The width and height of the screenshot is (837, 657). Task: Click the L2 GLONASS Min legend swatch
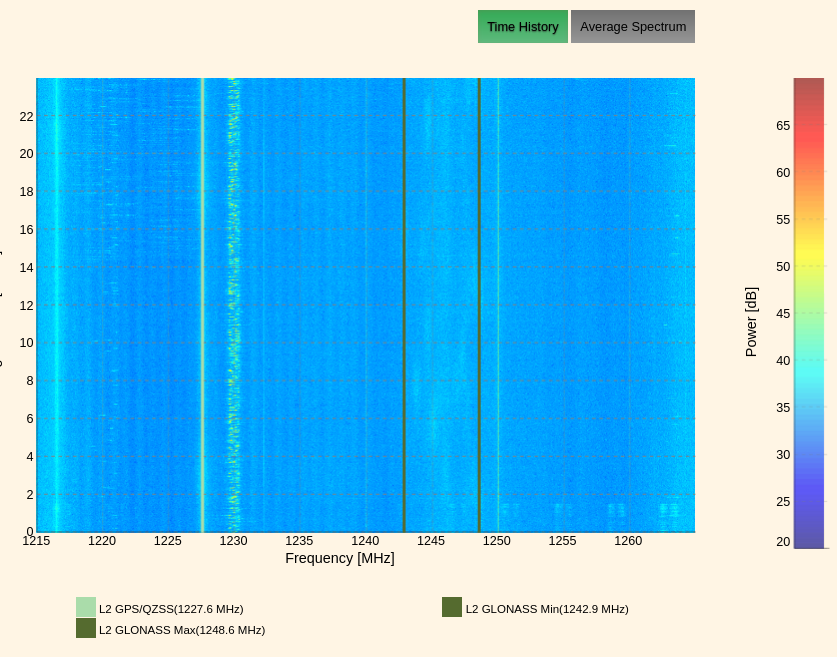click(452, 607)
